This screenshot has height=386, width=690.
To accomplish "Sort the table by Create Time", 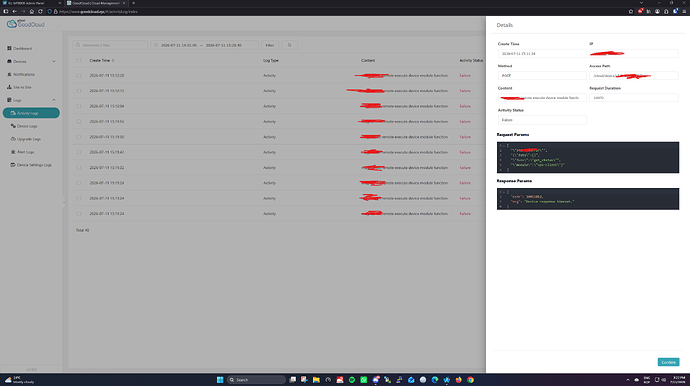I will pyautogui.click(x=102, y=60).
